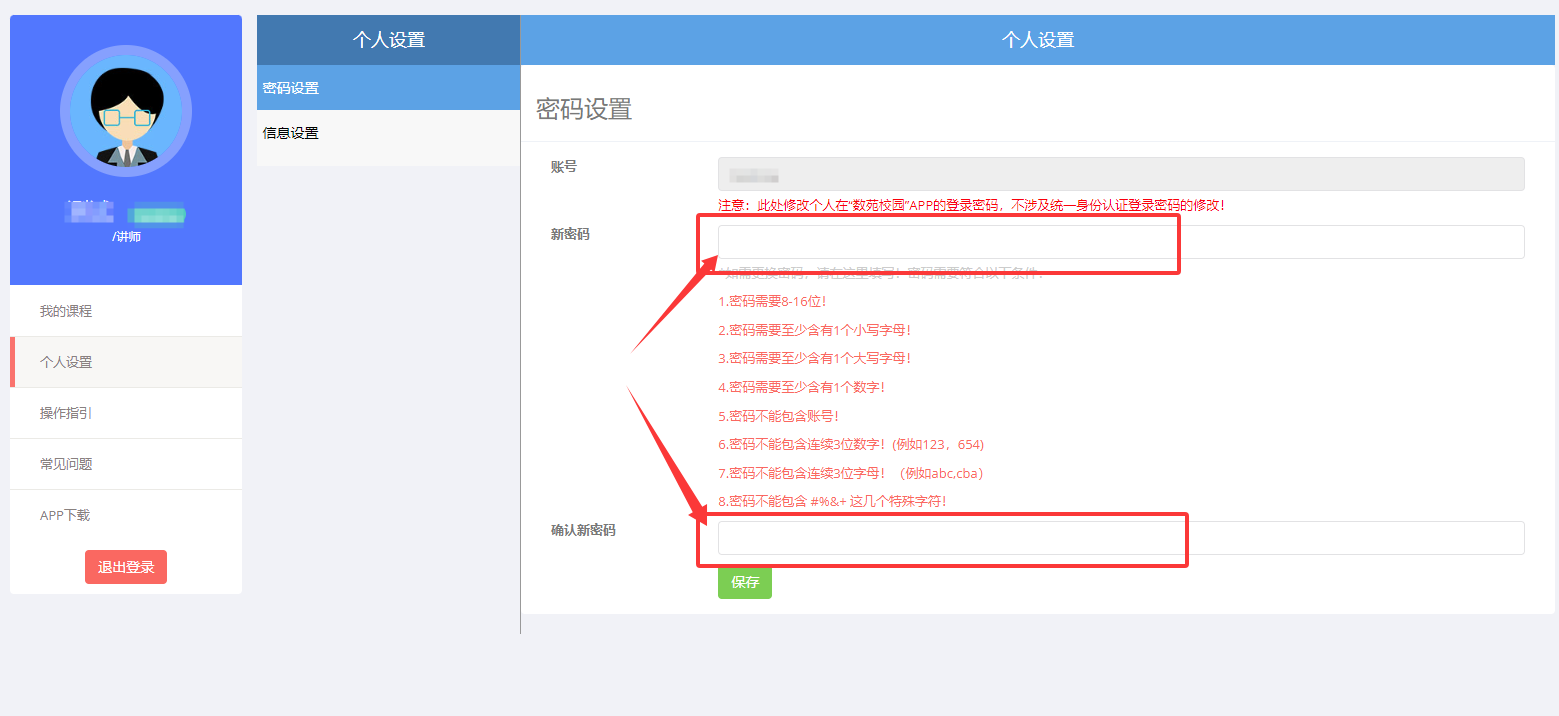
Task: Click the red 注意 warning text
Action: coord(971,205)
